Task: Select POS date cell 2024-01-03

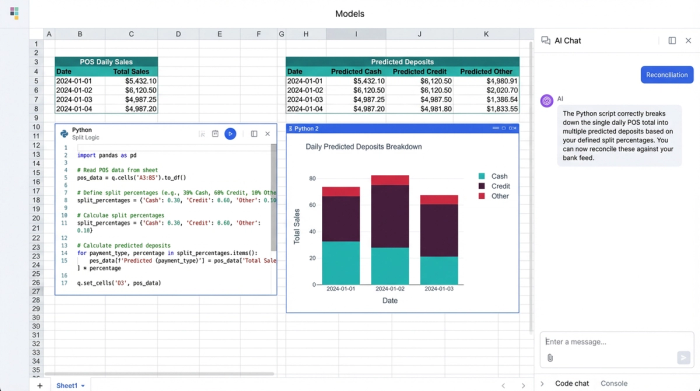Action: coord(80,100)
